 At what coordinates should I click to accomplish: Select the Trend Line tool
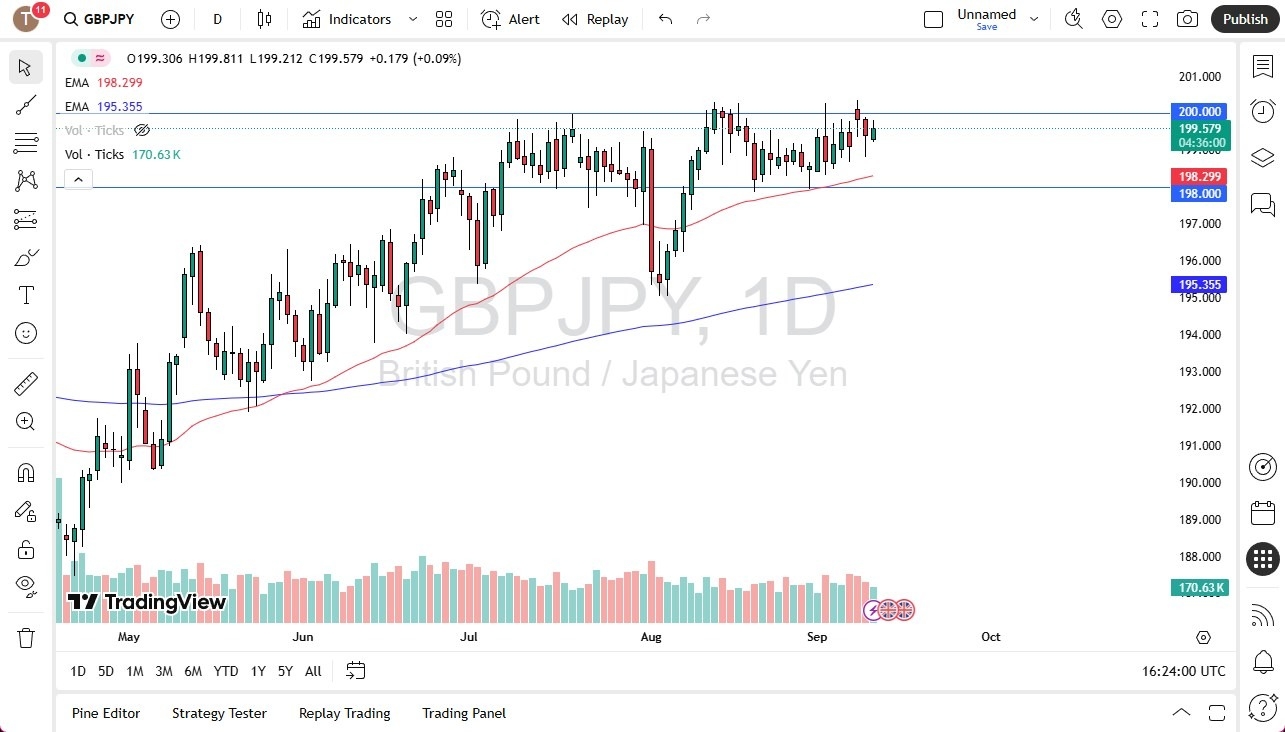click(26, 104)
